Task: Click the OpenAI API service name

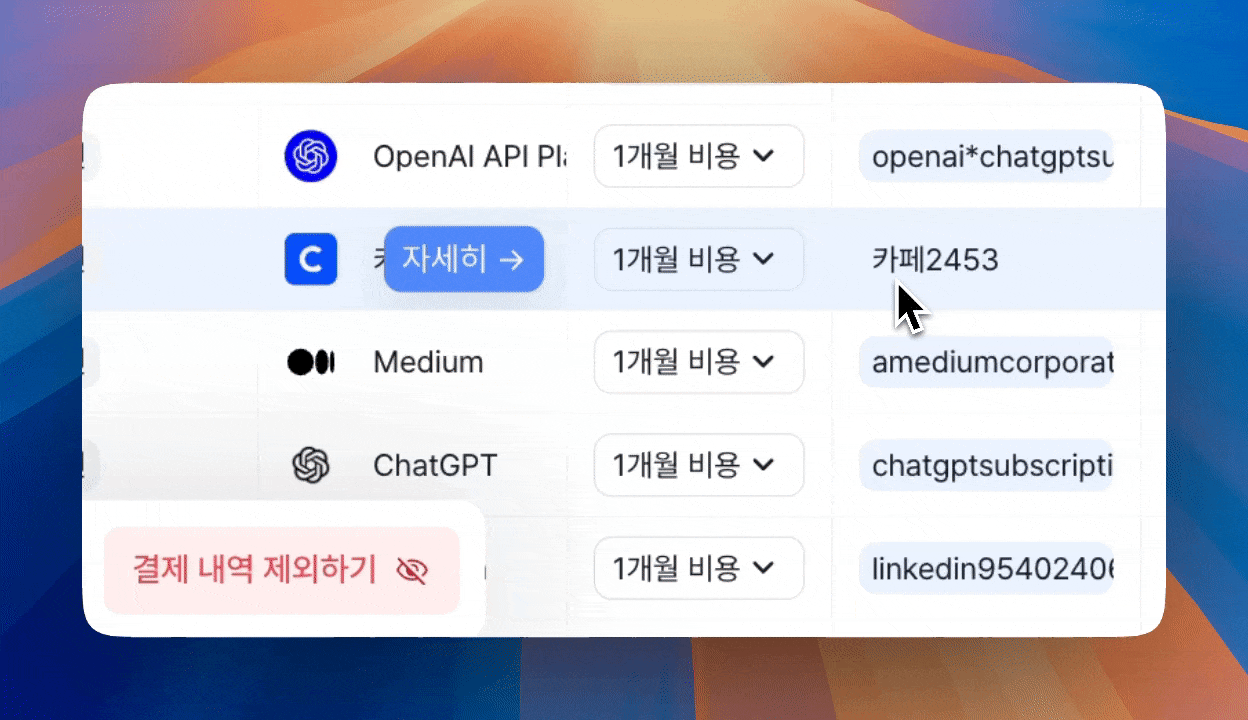Action: pos(468,157)
